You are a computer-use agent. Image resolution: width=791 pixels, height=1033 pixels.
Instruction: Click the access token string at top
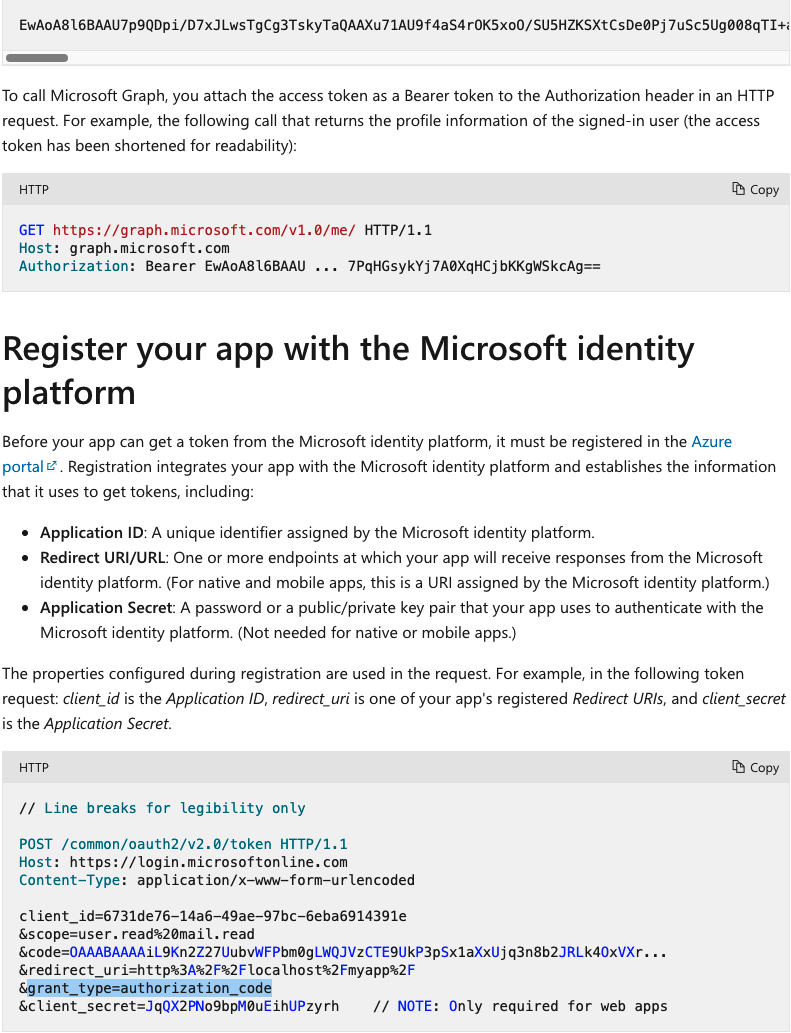click(x=404, y=26)
